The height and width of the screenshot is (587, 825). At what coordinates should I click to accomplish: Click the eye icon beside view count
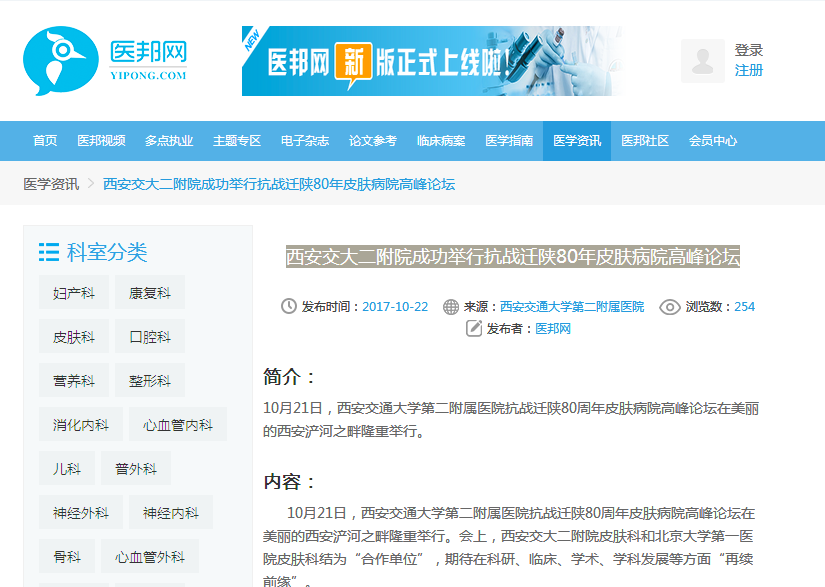click(670, 307)
